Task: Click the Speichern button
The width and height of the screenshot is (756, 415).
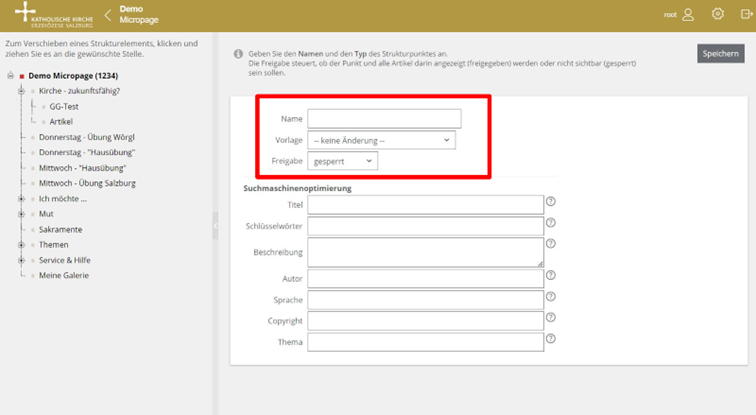Action: click(x=720, y=54)
